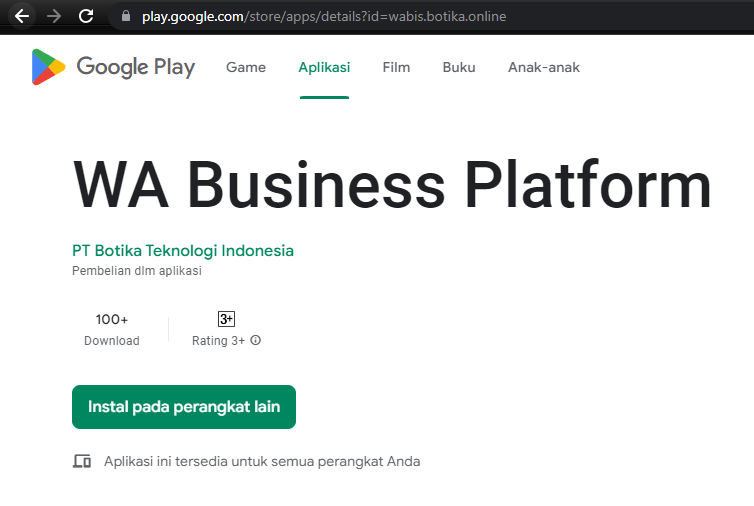Click the Pembelian dlm aplikasi label
The width and height of the screenshot is (754, 506).
tap(137, 271)
